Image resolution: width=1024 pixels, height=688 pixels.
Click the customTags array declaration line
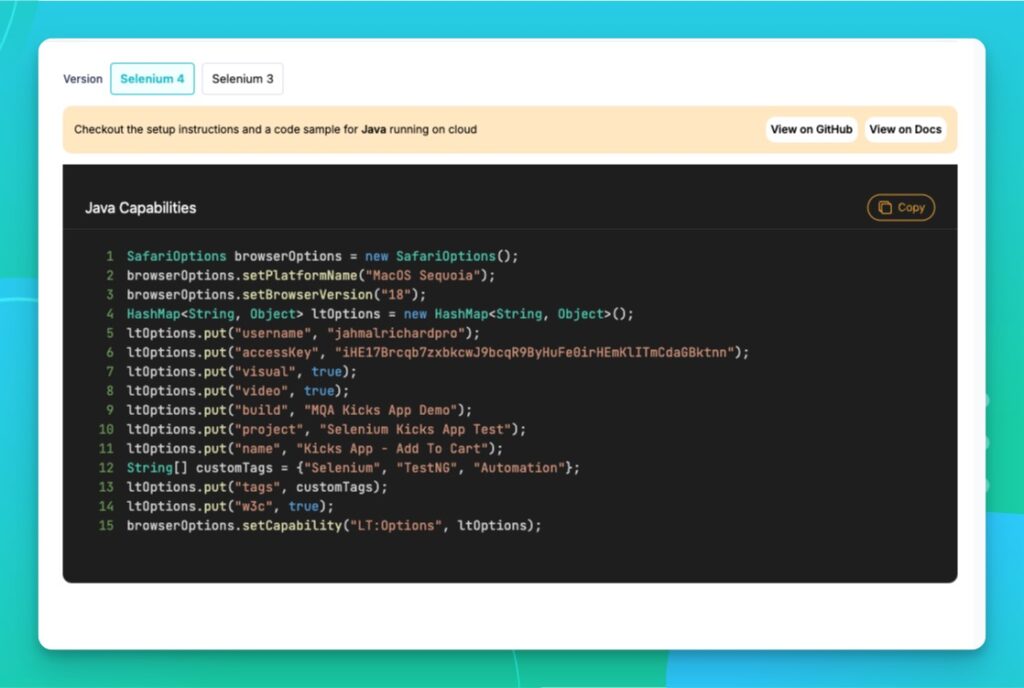click(353, 468)
